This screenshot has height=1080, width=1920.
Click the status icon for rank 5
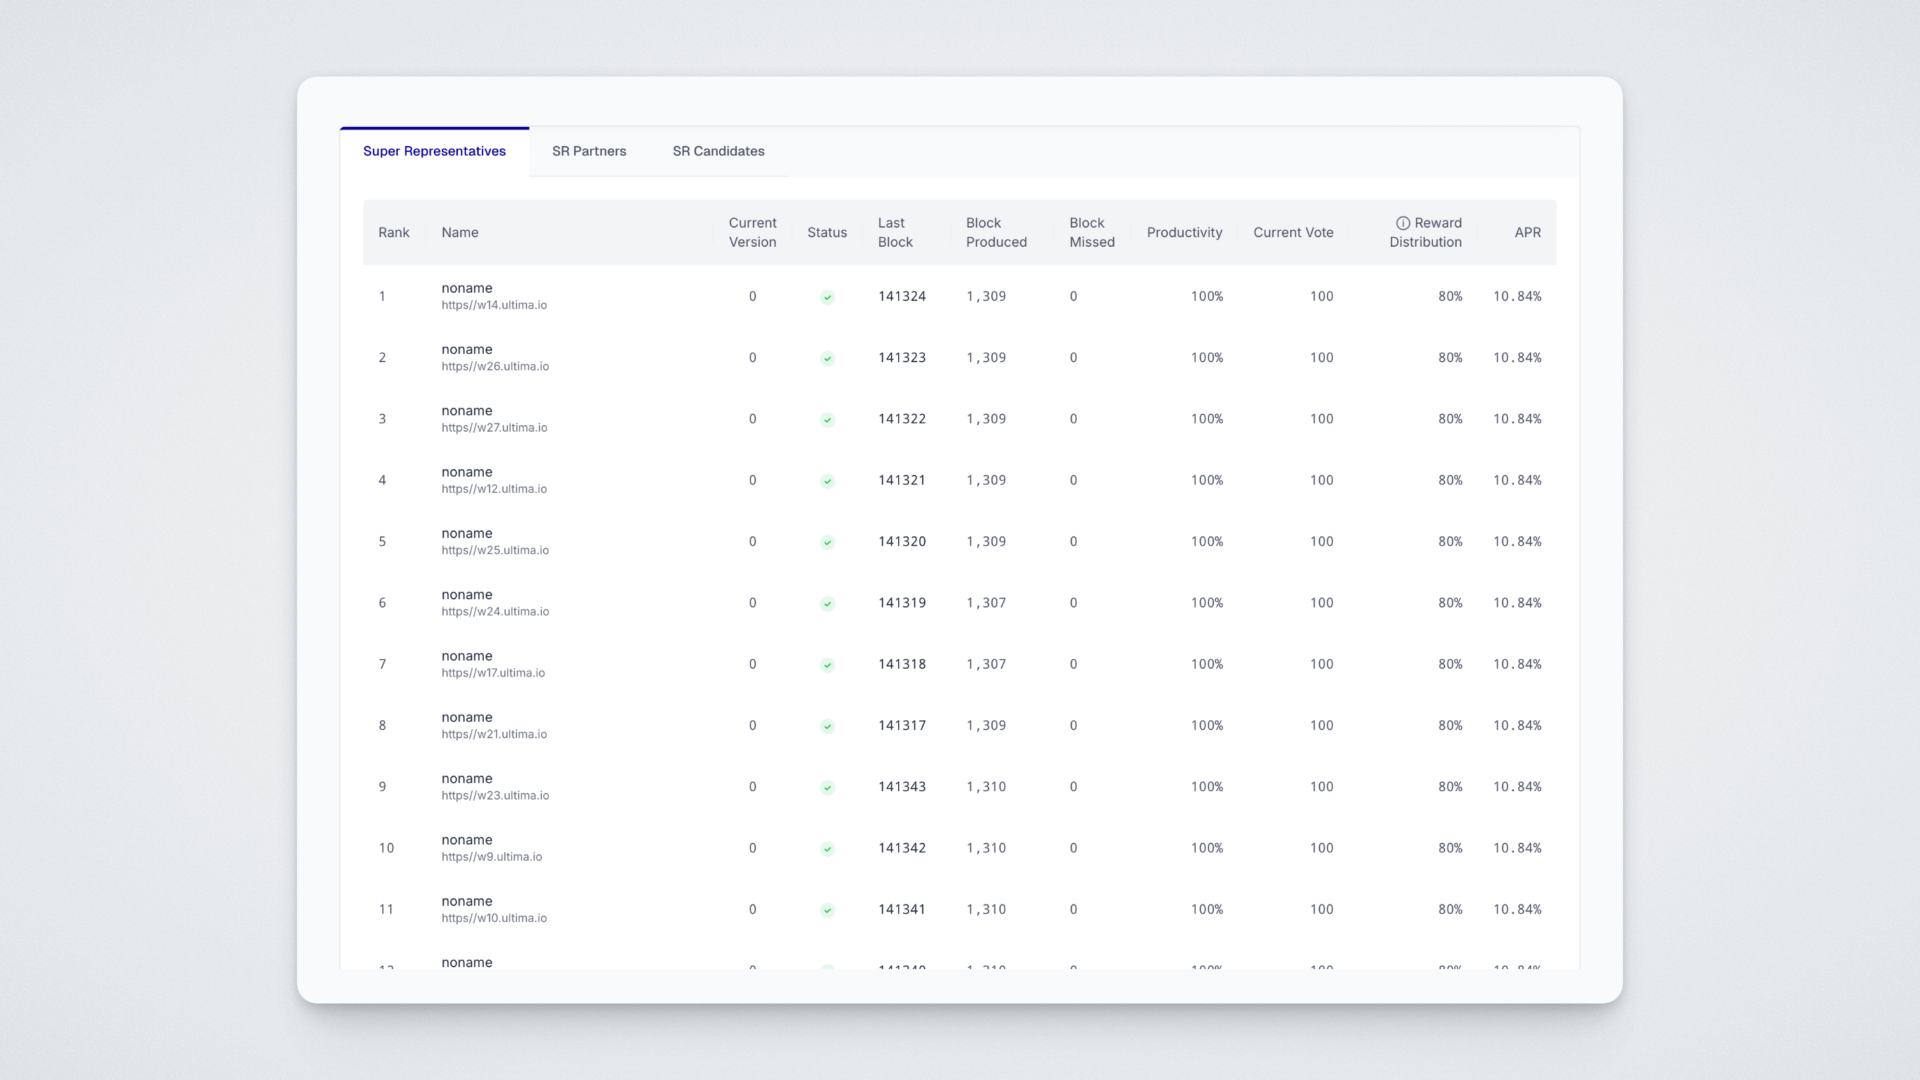pos(827,542)
